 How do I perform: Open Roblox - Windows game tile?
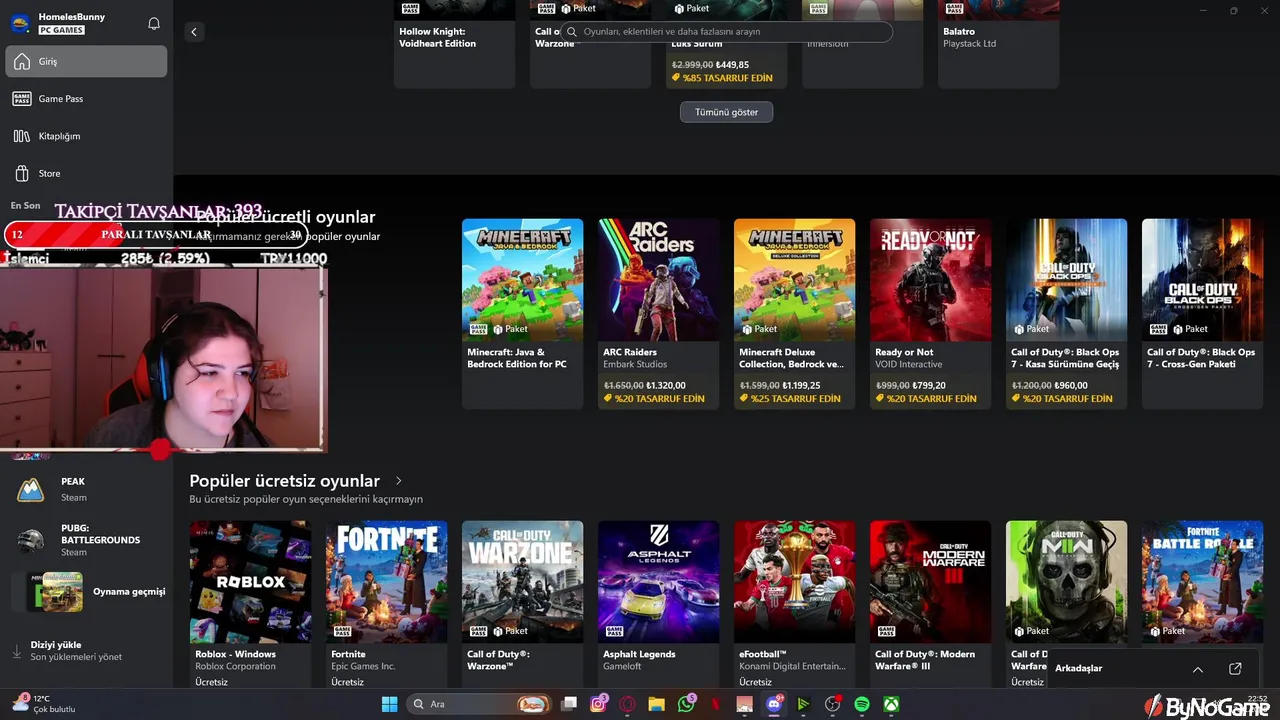point(250,604)
